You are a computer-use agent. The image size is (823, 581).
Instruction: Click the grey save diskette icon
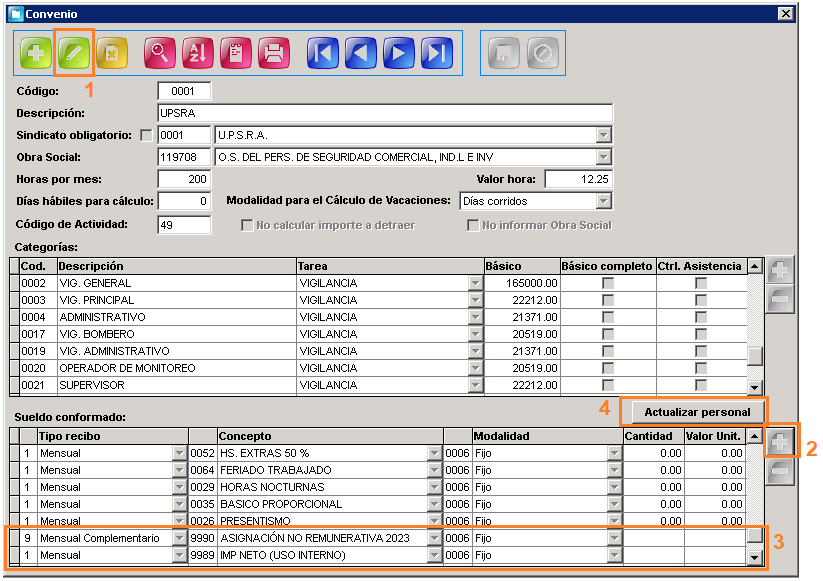504,53
